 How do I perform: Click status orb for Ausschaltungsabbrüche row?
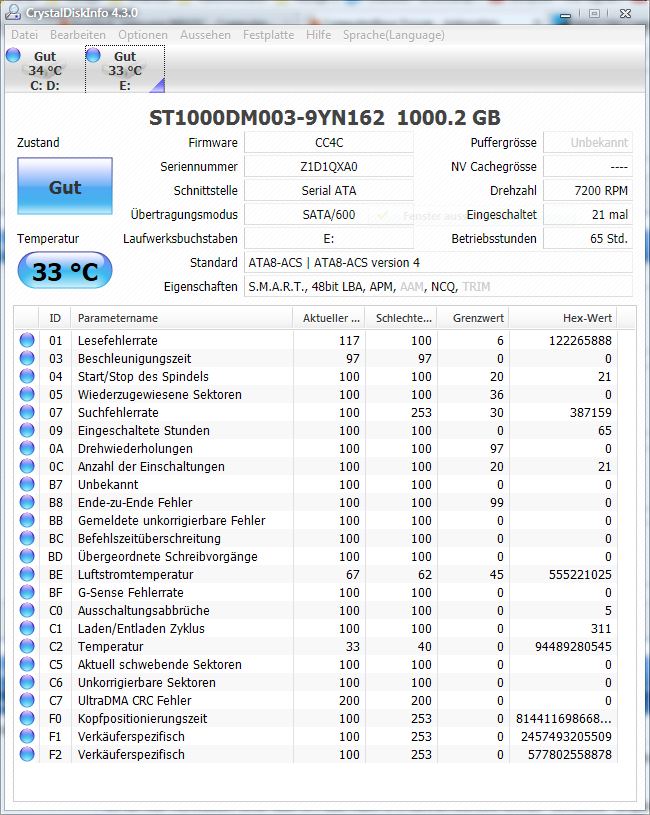pyautogui.click(x=27, y=610)
